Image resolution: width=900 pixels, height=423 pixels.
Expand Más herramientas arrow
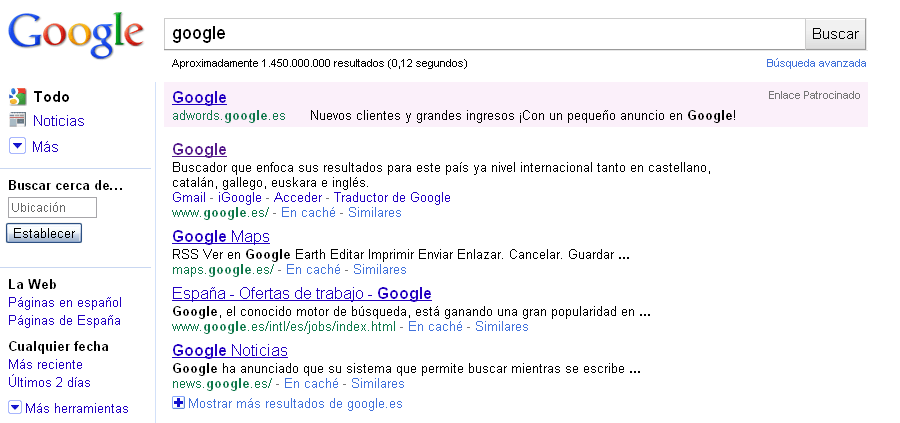tap(15, 408)
